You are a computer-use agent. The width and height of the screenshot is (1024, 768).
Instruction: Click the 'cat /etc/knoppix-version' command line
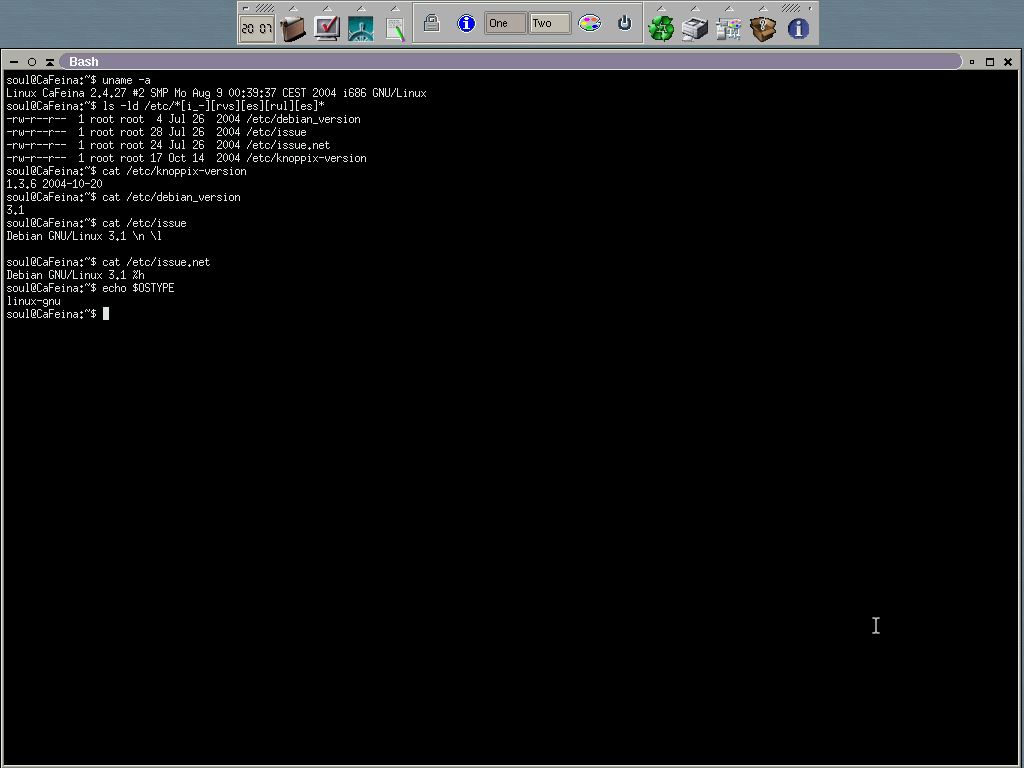[x=126, y=171]
